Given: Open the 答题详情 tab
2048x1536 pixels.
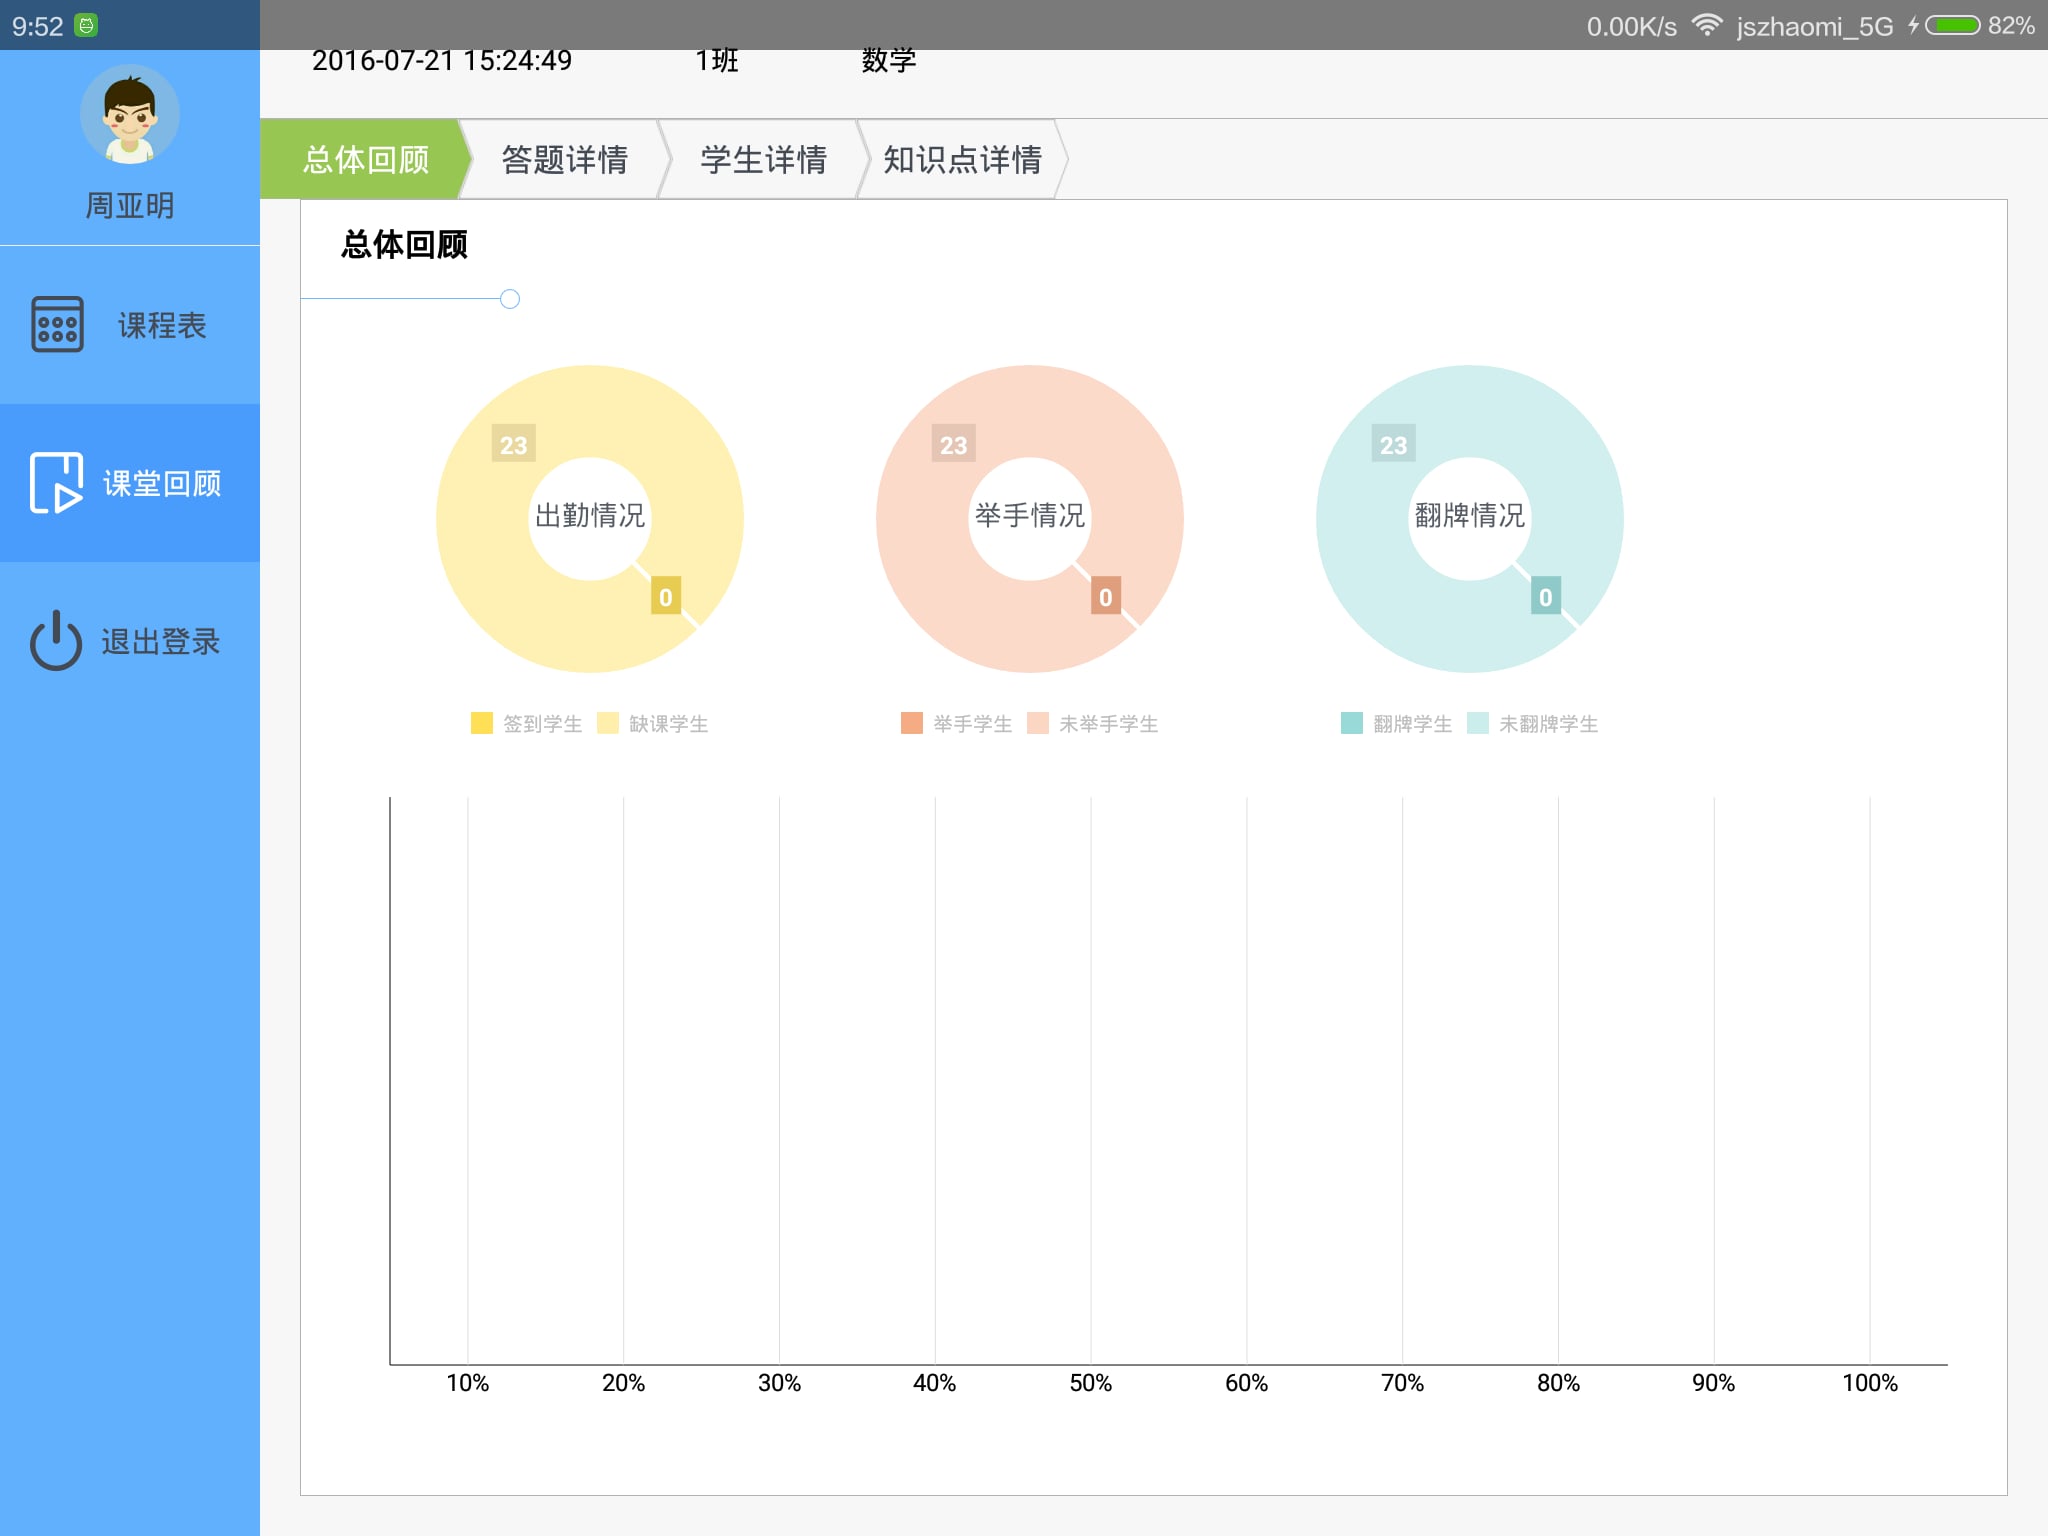Looking at the screenshot, I should (565, 159).
